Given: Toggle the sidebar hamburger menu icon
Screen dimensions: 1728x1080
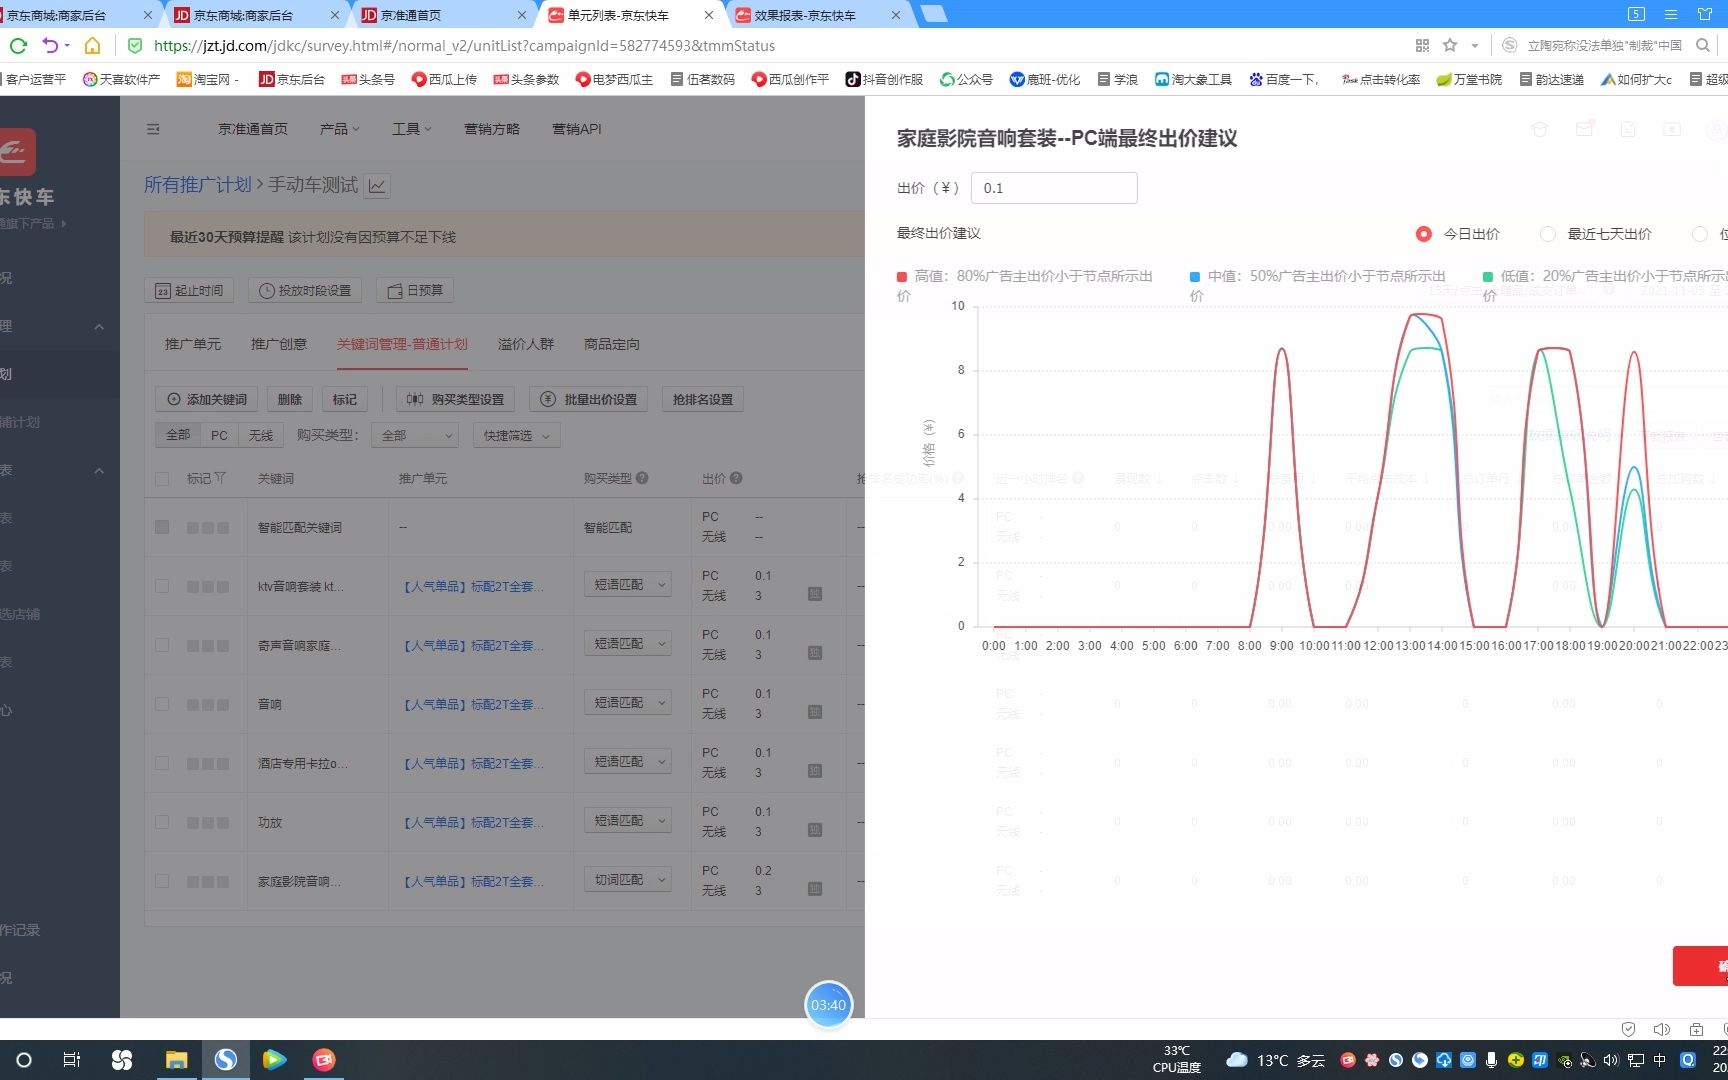Looking at the screenshot, I should [153, 129].
